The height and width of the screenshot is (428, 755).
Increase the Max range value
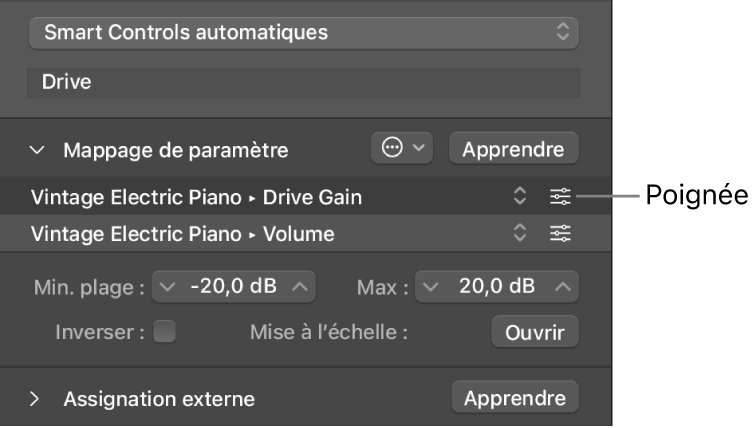[x=563, y=287]
